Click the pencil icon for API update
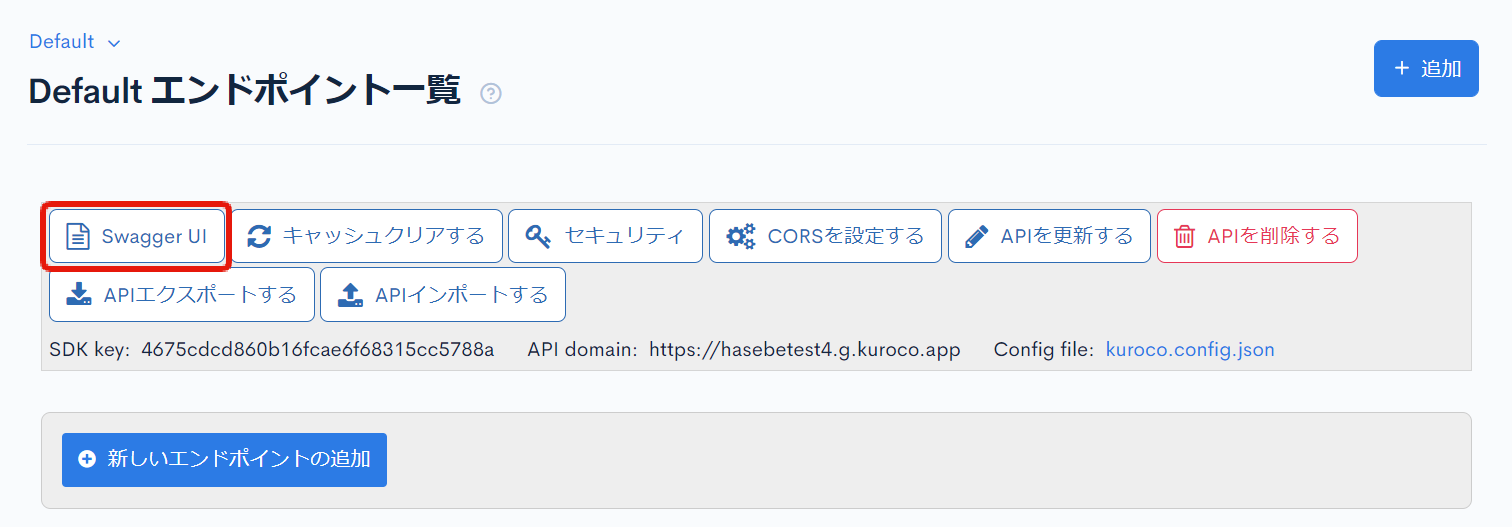This screenshot has height=527, width=1512. coord(977,236)
